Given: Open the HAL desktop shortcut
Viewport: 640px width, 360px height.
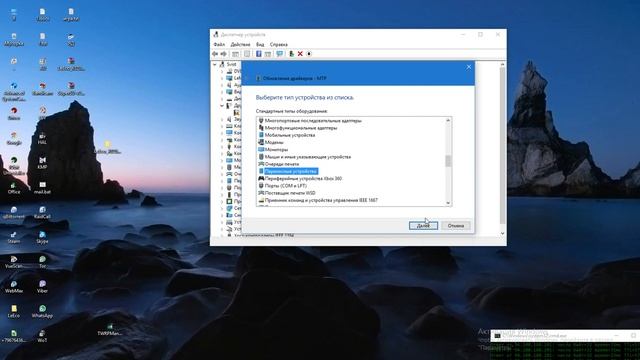Looking at the screenshot, I should point(42,138).
